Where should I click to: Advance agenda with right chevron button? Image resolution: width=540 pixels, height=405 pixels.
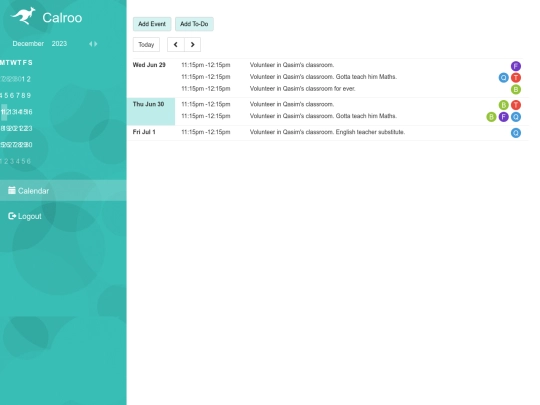point(193,44)
